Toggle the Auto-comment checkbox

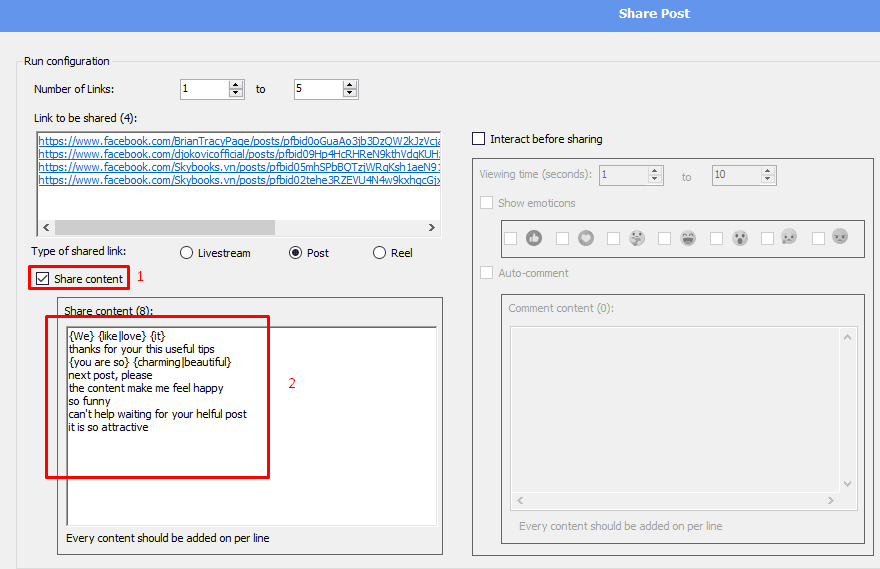pos(487,273)
